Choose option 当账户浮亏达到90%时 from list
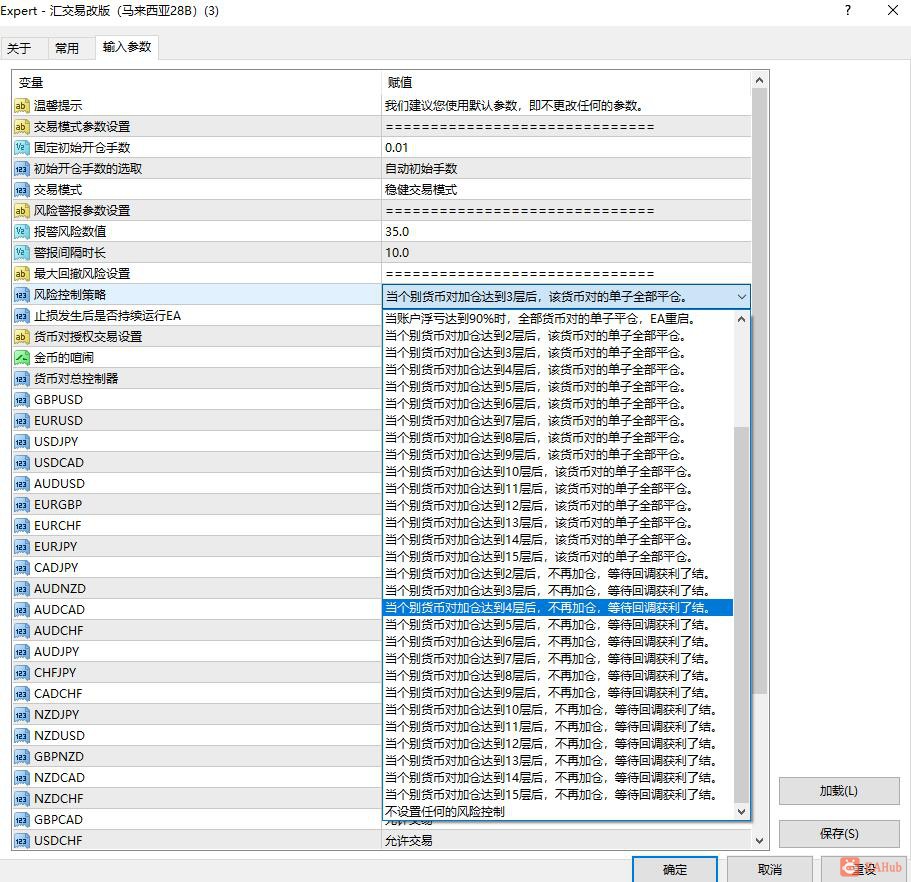The height and width of the screenshot is (882, 911). [x=540, y=318]
